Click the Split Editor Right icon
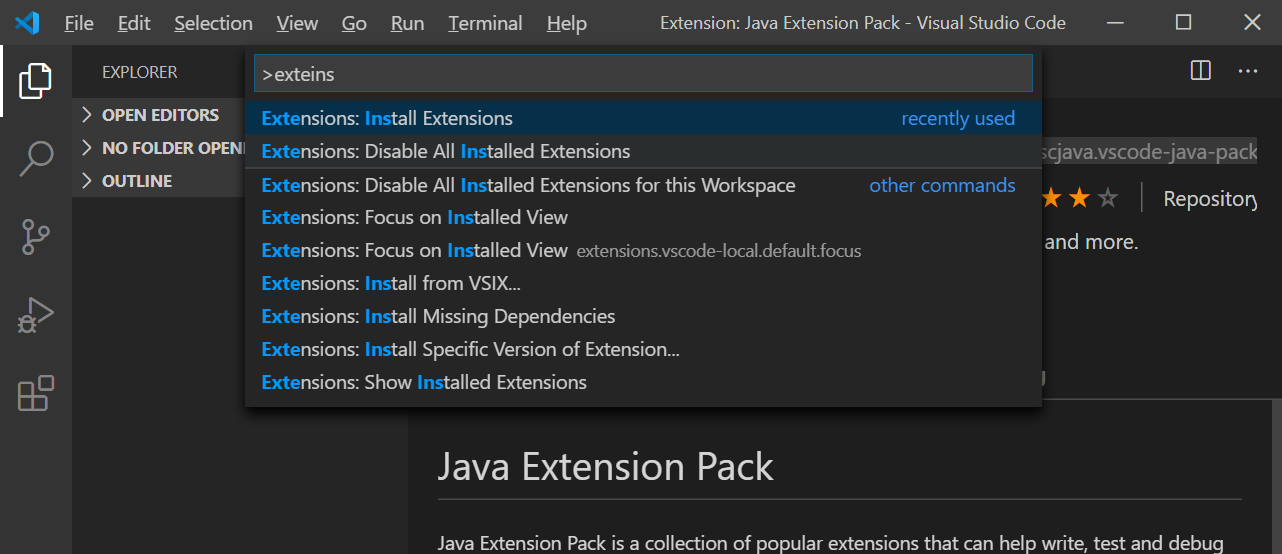 (1201, 71)
